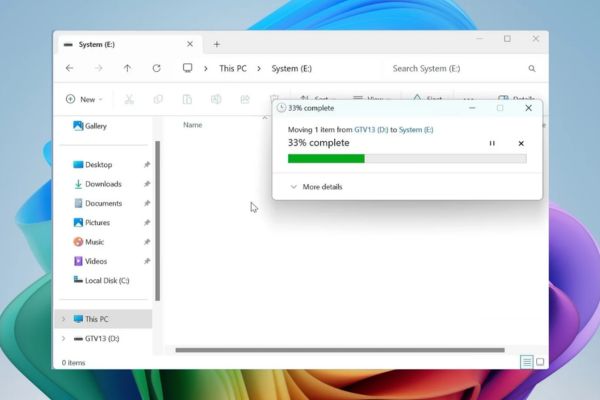Click the horizontal scrollbar in file pane

[340, 350]
